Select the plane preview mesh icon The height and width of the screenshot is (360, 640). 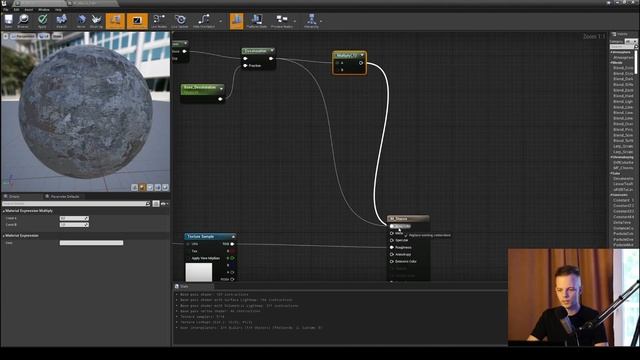(x=150, y=187)
